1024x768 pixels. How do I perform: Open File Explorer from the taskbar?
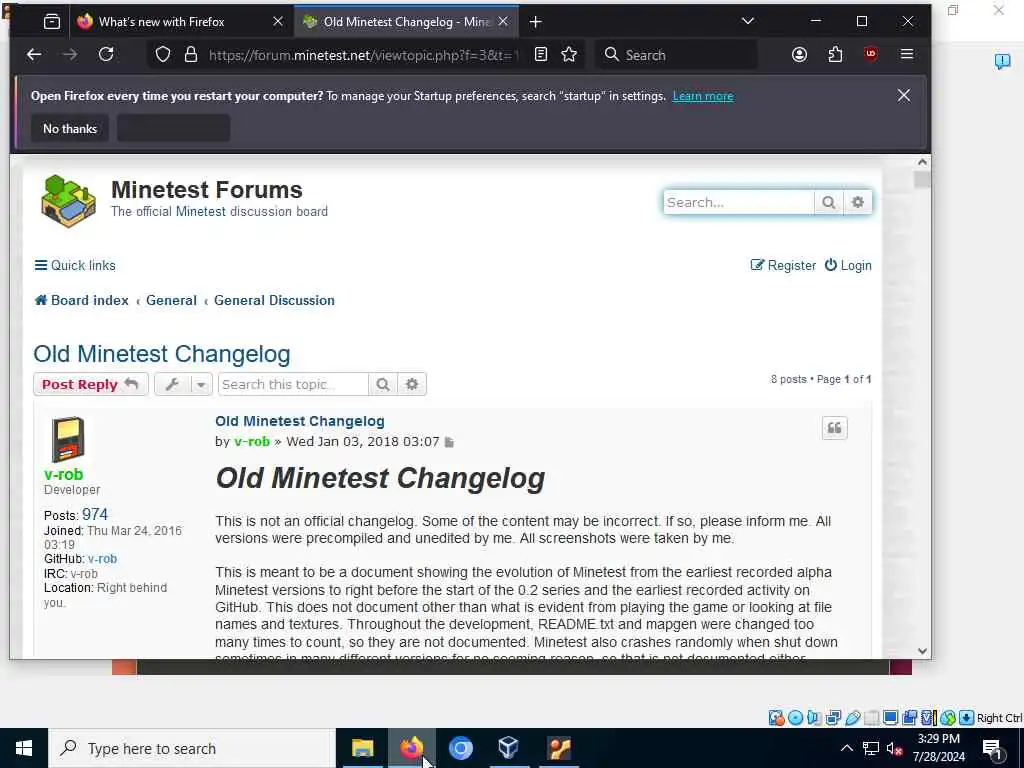[x=362, y=748]
